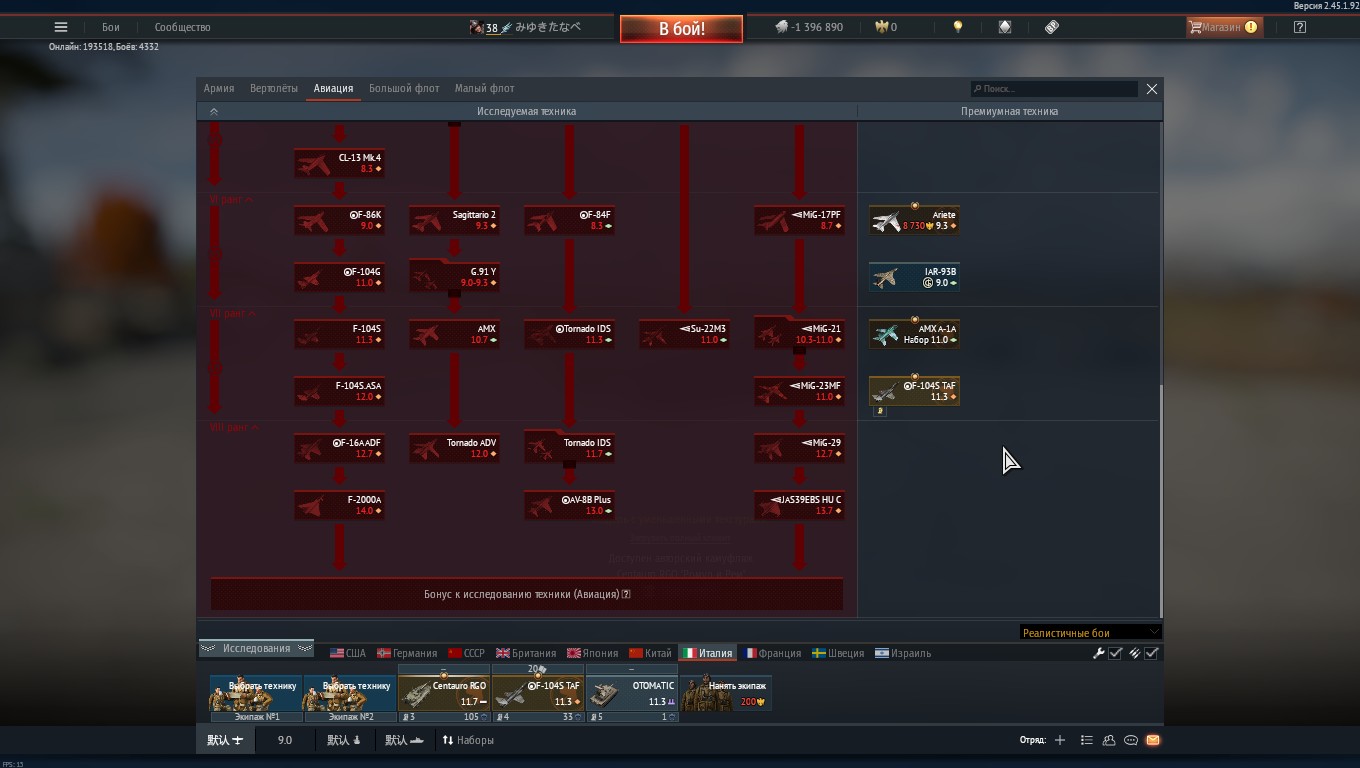Collapse the VI ранг section
Screen dimensions: 1360x768
click(x=231, y=200)
